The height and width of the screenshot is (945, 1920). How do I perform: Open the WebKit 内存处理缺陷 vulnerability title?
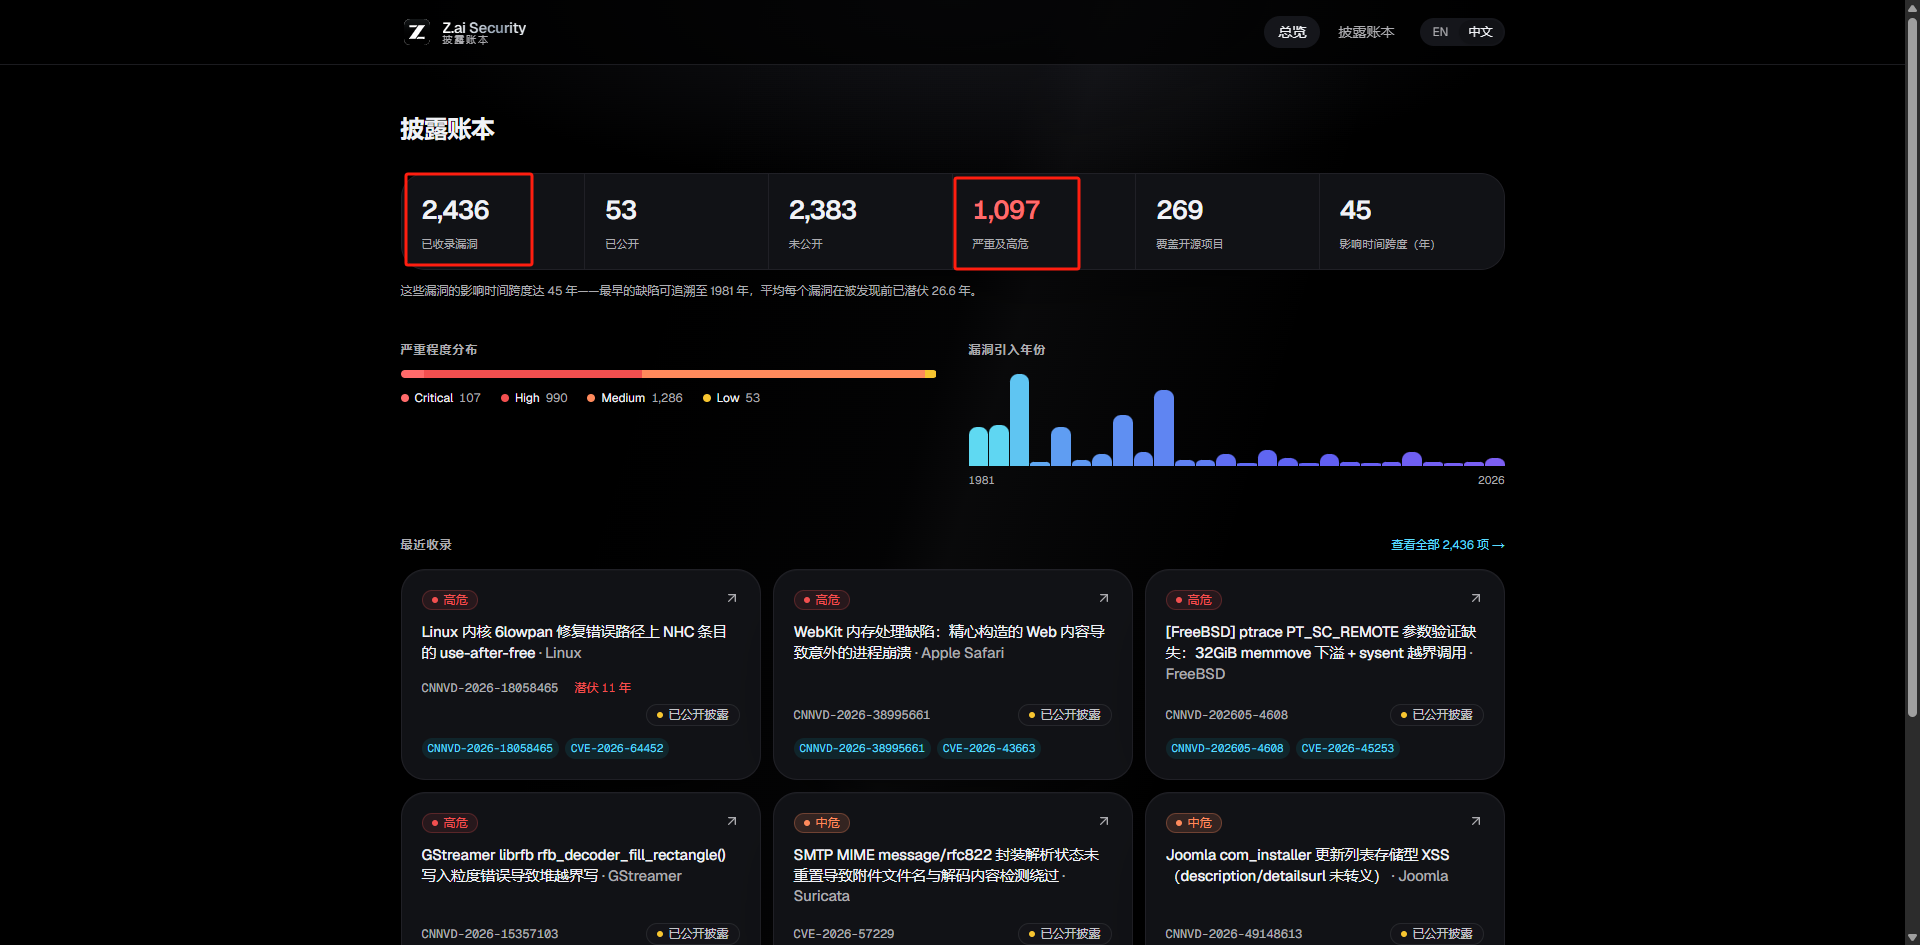949,642
